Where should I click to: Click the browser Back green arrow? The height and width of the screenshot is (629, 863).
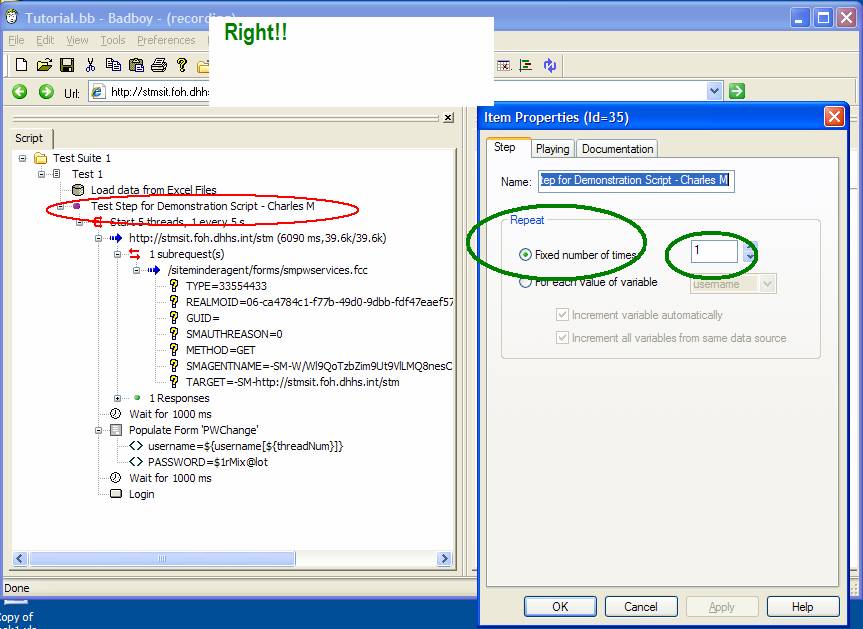pyautogui.click(x=19, y=92)
